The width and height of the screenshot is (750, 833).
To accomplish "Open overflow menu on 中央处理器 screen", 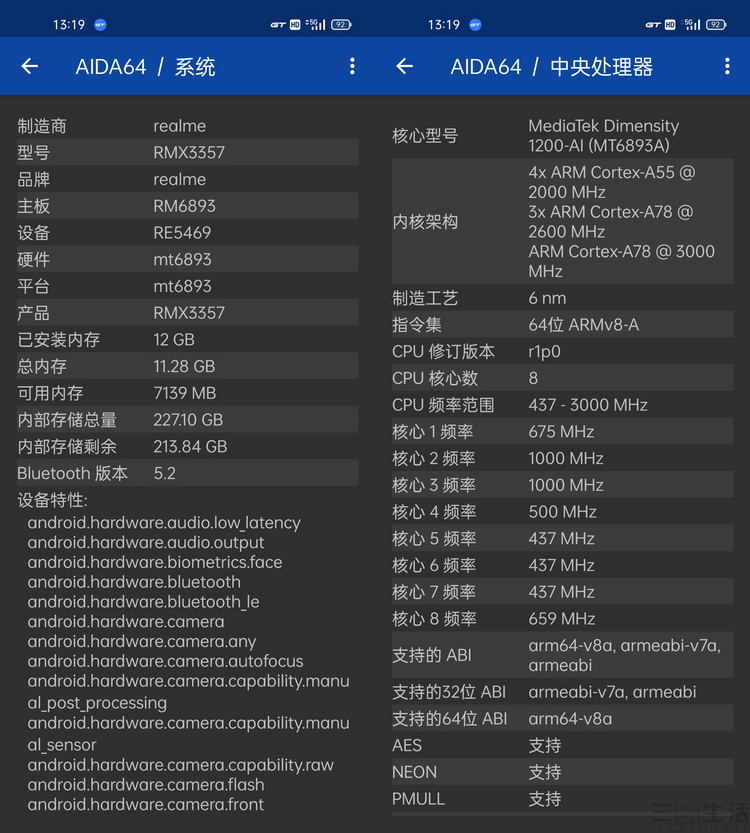I will point(727,66).
